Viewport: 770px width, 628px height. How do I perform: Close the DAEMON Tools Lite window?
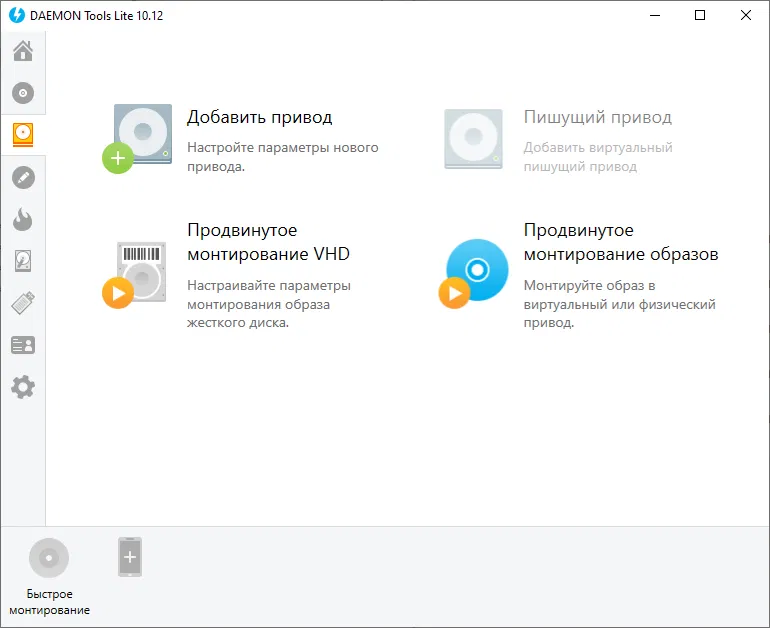pyautogui.click(x=745, y=15)
